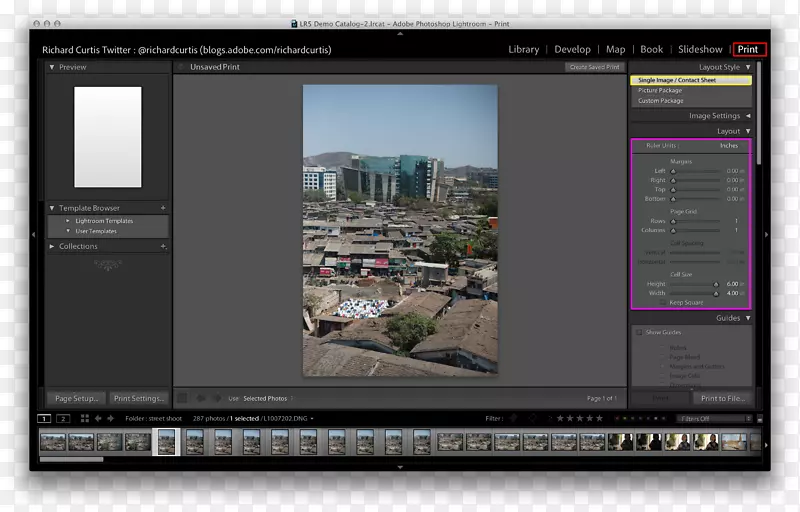This screenshot has height=512, width=800.
Task: Click the Page Grid Rows slider handle
Action: click(673, 221)
